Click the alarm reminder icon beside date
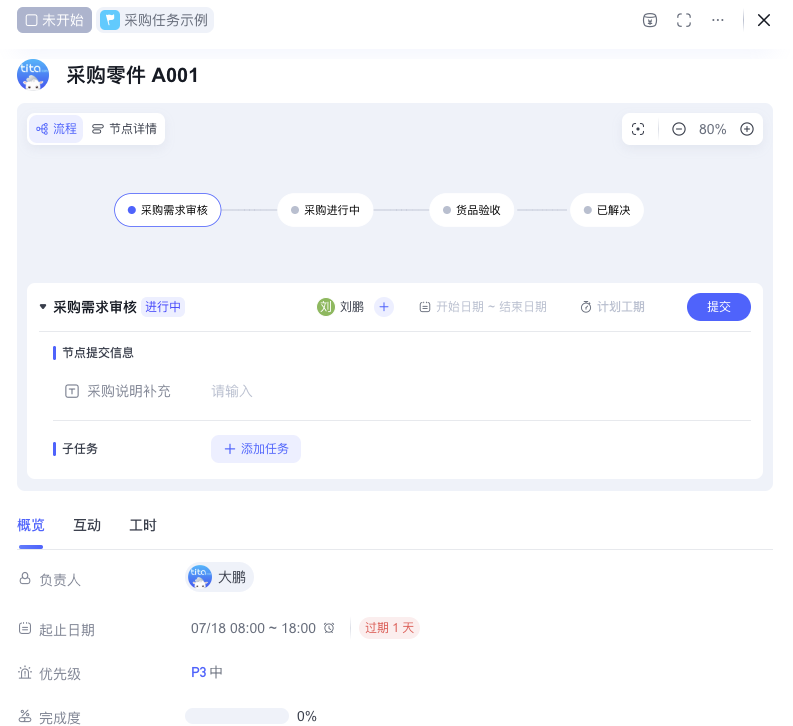This screenshot has height=726, width=793. click(329, 628)
